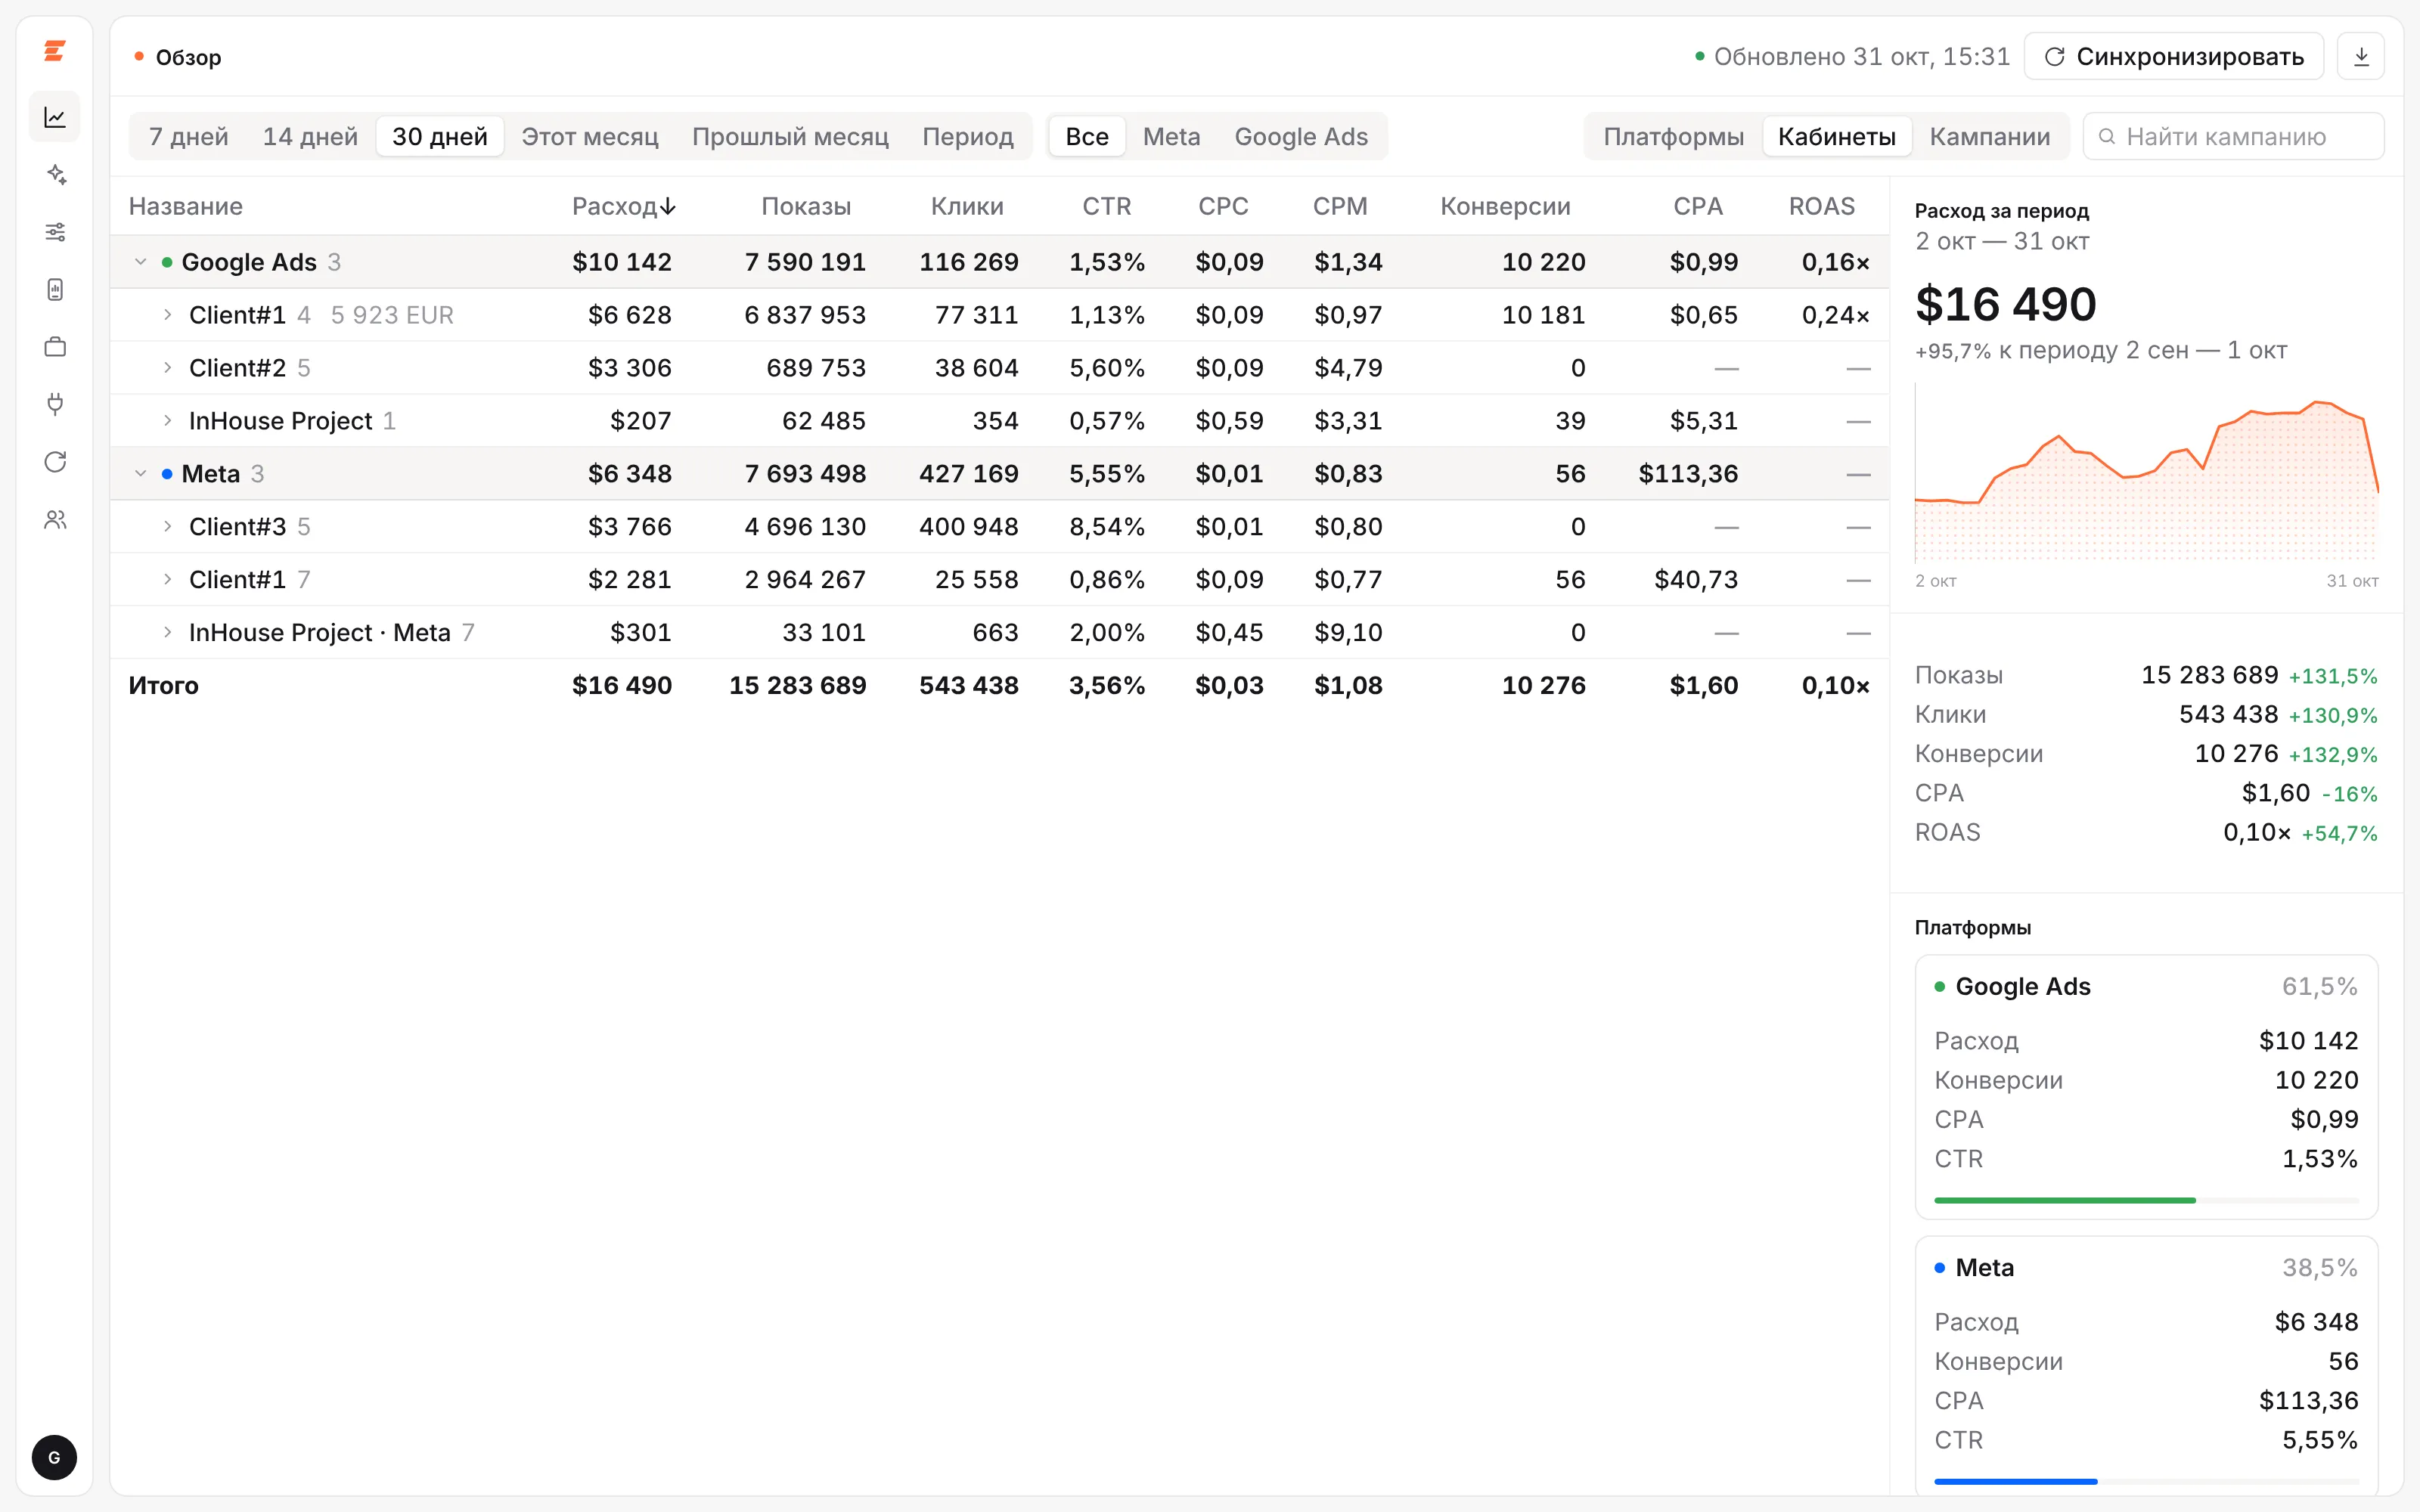This screenshot has height=1512, width=2420.
Task: Filter platforms by Google Ads
Action: point(1301,136)
